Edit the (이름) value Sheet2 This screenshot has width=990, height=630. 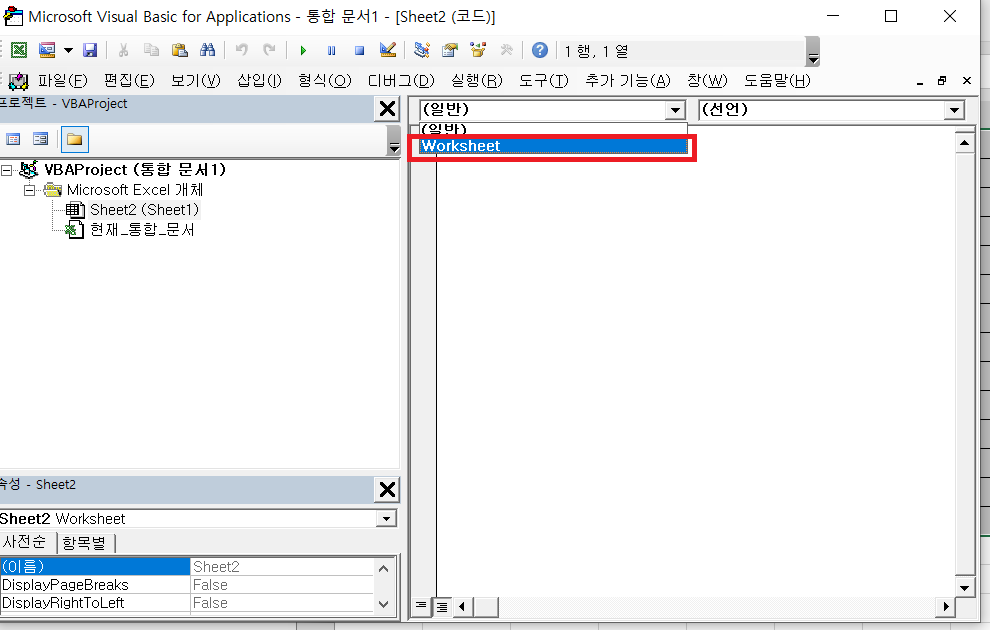282,566
